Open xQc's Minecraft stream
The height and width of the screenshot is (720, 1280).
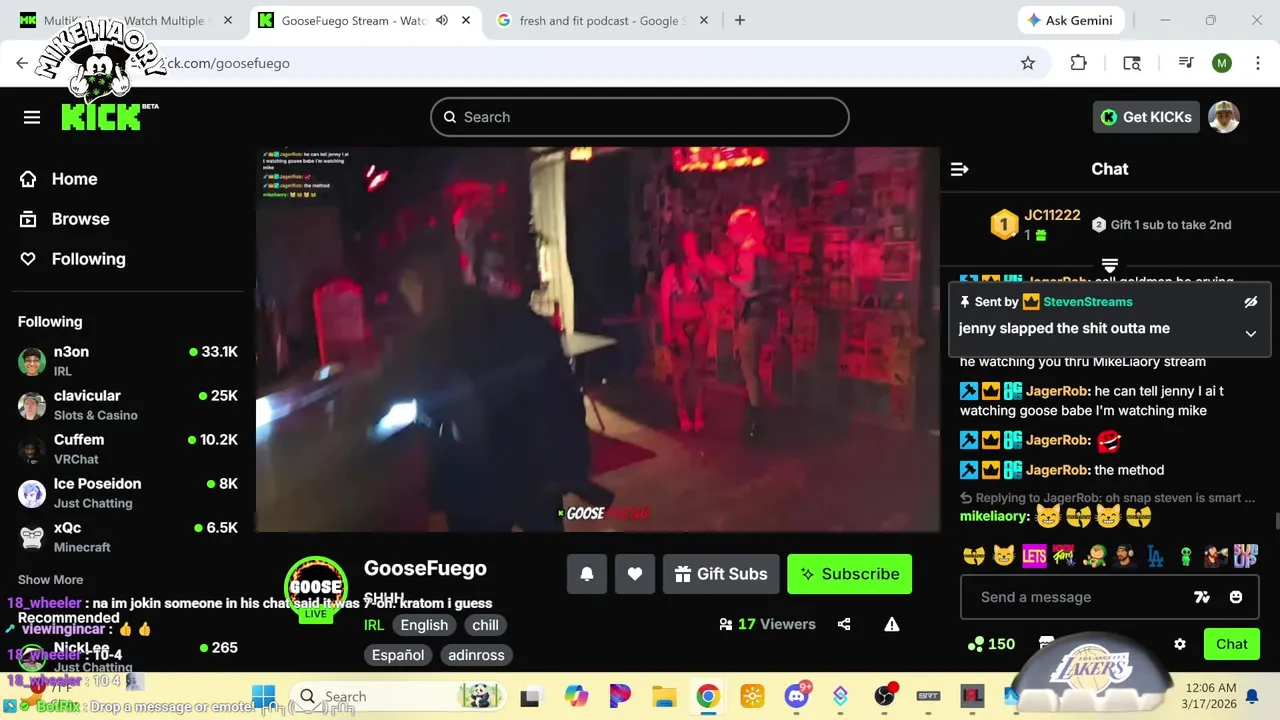pos(128,537)
